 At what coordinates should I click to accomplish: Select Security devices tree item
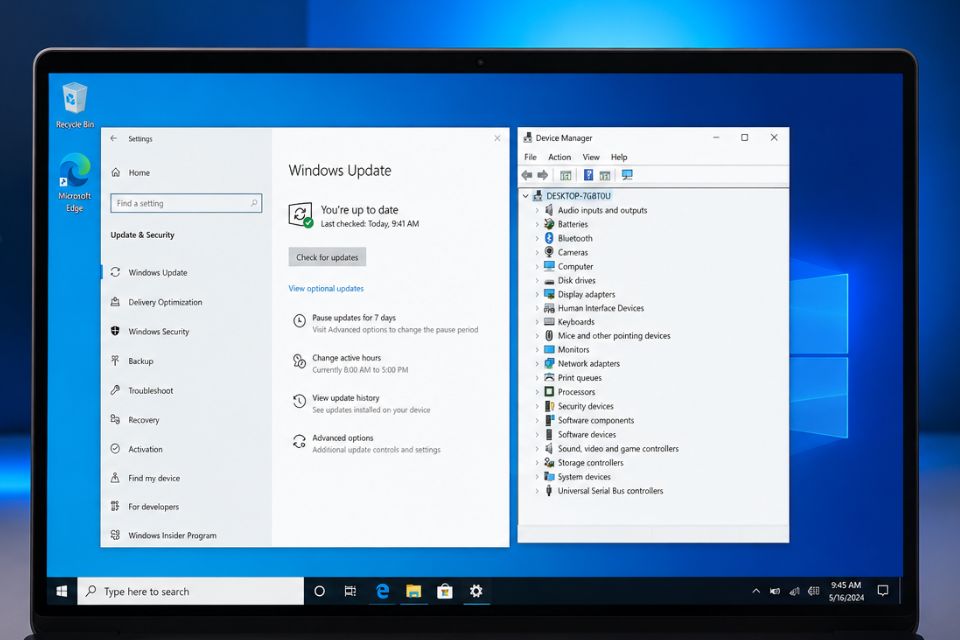(585, 406)
